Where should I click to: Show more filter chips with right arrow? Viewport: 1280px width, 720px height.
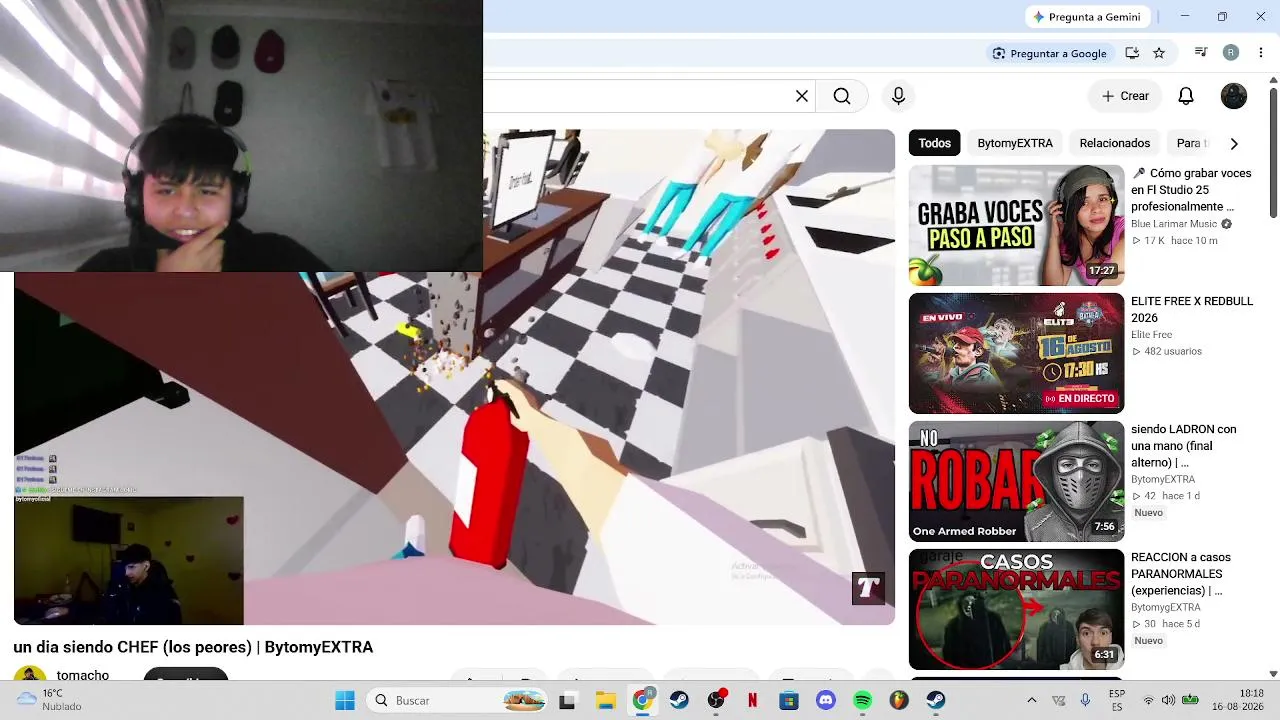(x=1234, y=143)
